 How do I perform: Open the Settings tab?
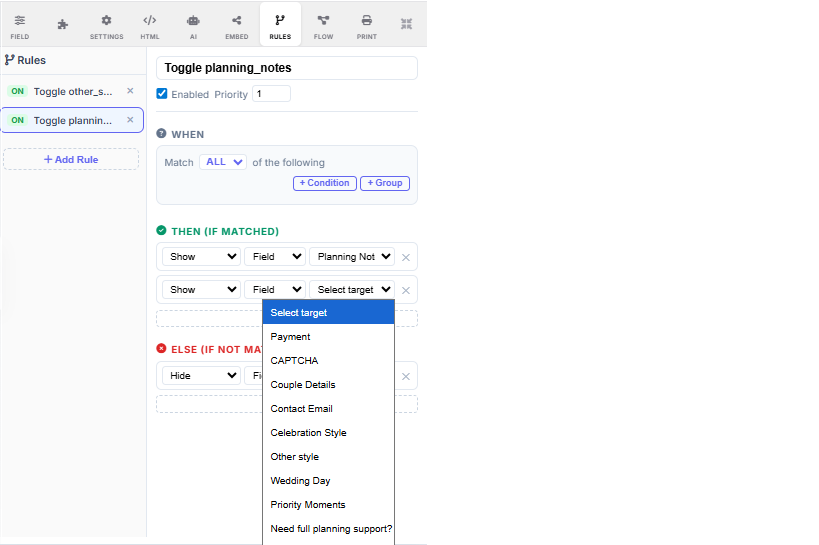coord(107,26)
